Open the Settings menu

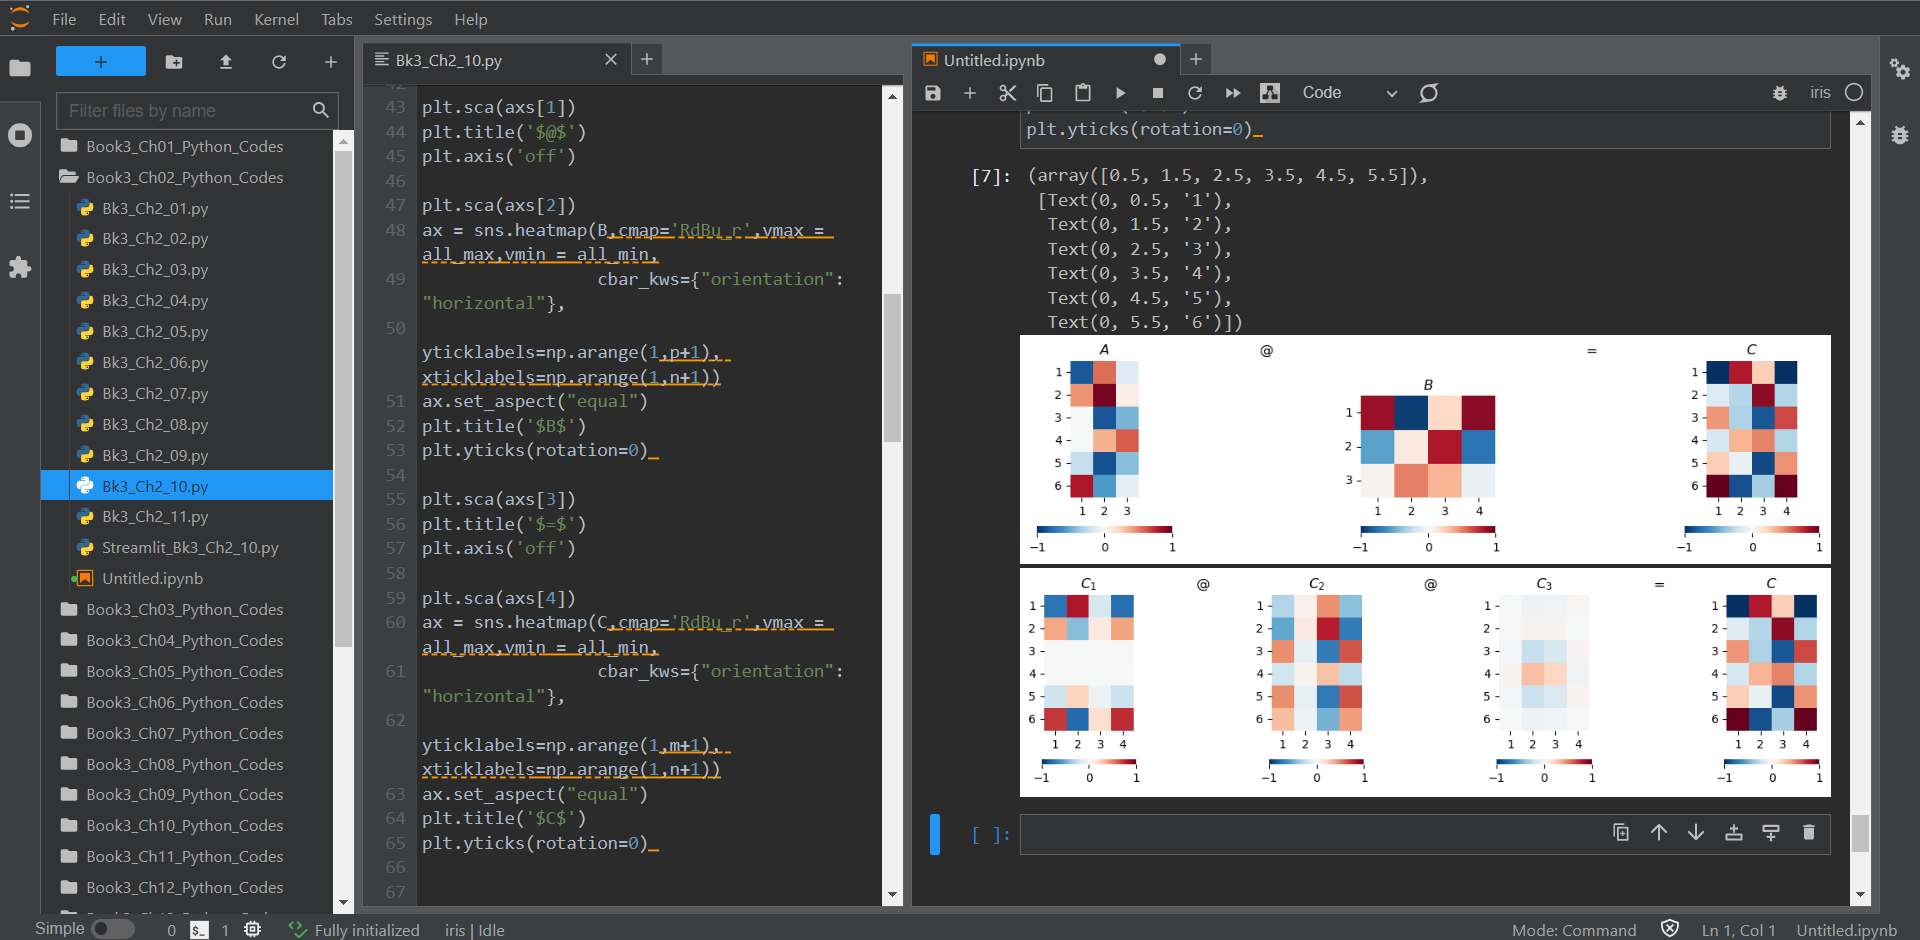403,19
